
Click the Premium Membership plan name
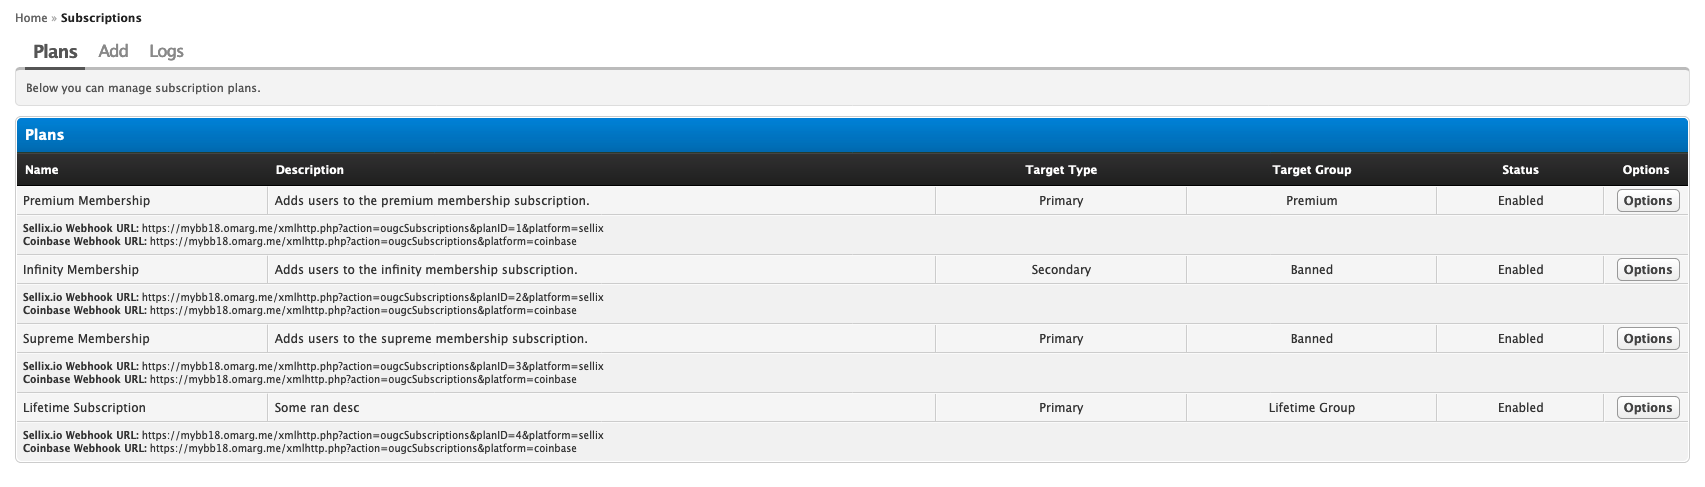click(86, 200)
